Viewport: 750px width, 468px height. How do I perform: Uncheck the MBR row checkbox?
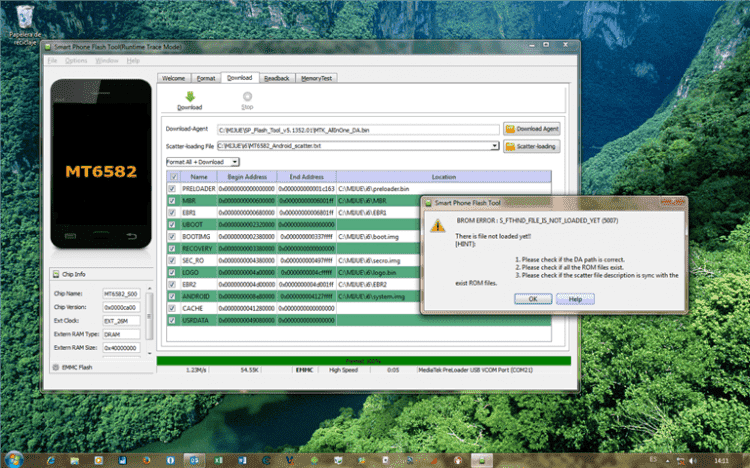172,201
